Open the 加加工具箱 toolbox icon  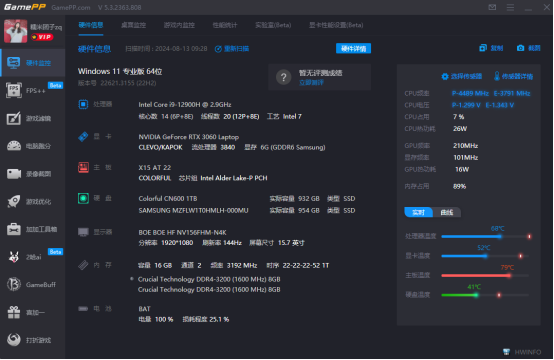pyautogui.click(x=14, y=229)
